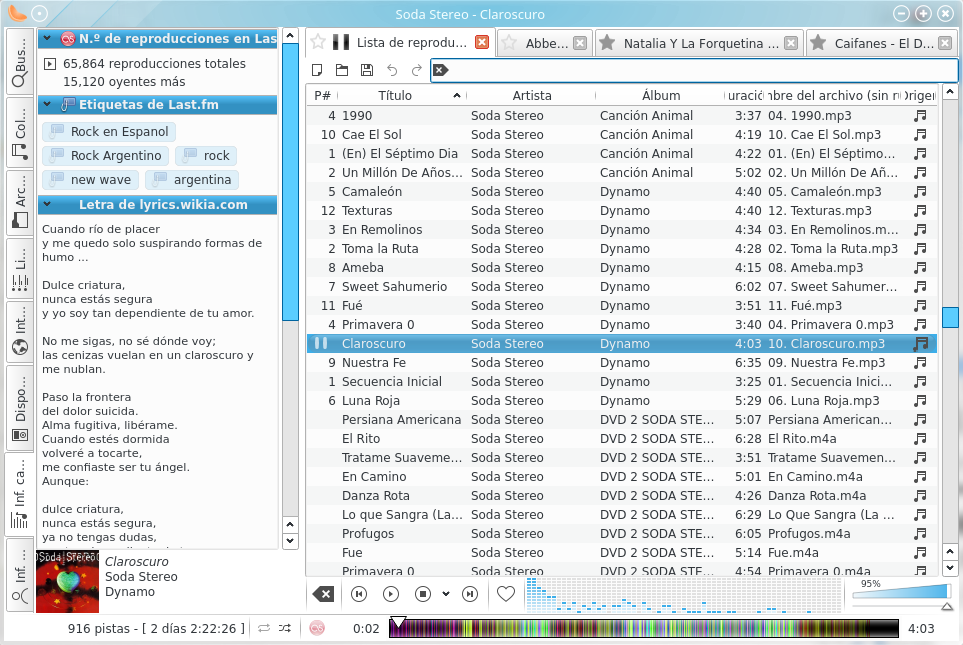Click music note icon for 1990 row

click(919, 115)
